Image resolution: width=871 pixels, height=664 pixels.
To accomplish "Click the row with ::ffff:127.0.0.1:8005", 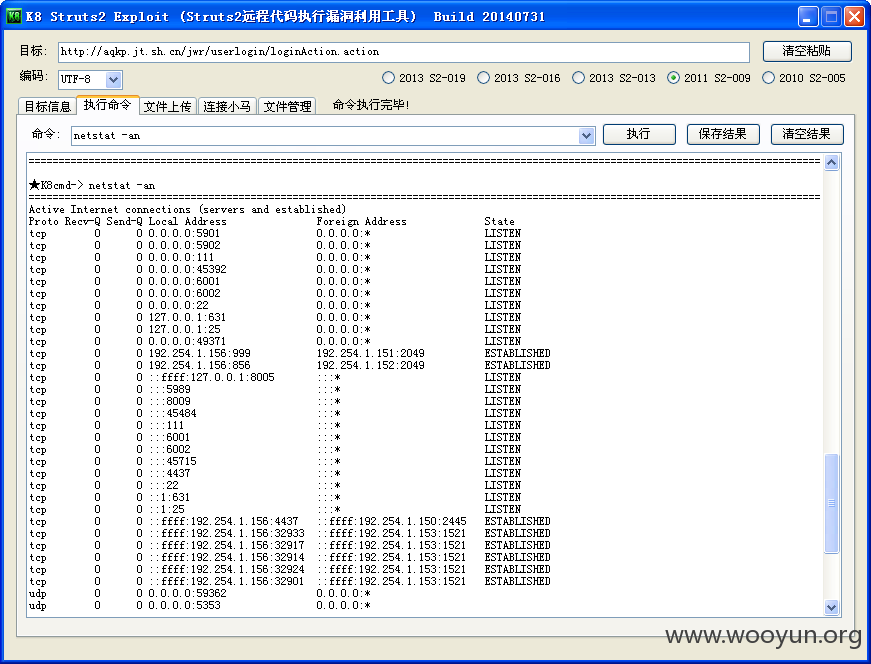I will (x=275, y=377).
